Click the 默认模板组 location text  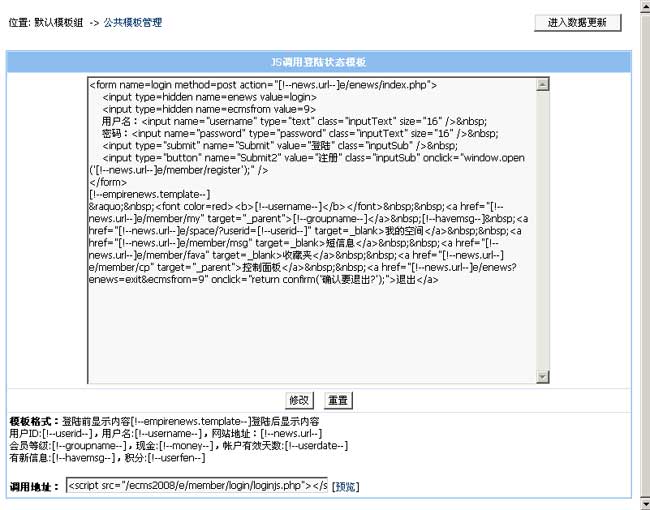(x=58, y=22)
